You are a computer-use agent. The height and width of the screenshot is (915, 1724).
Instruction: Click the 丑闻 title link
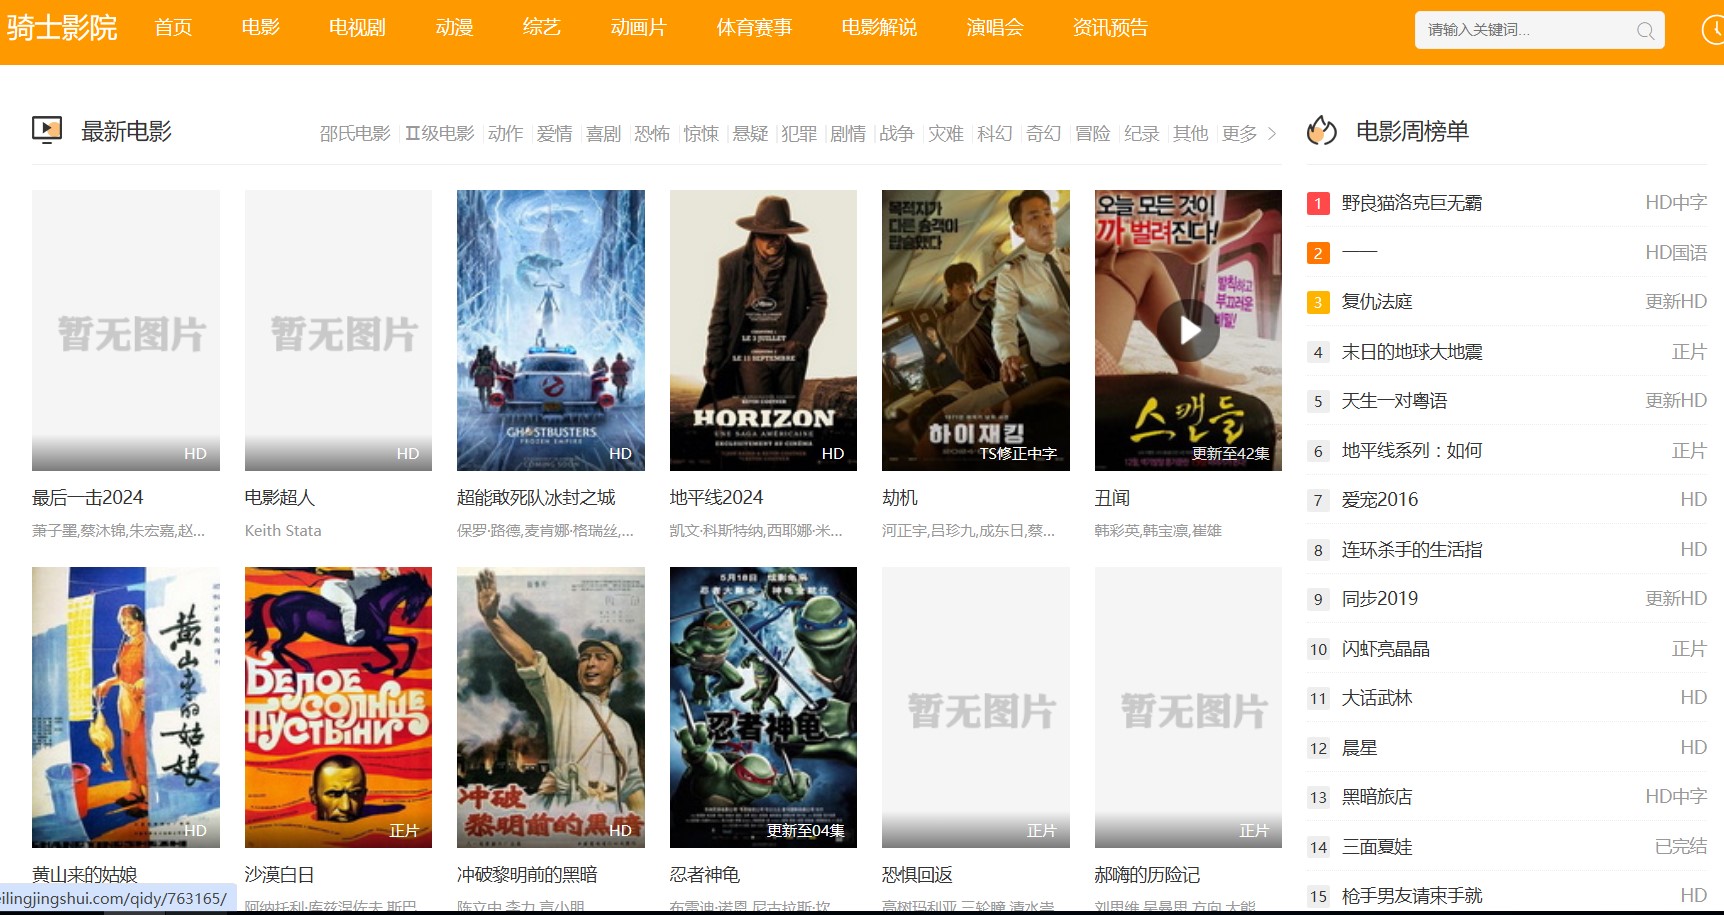[1112, 498]
